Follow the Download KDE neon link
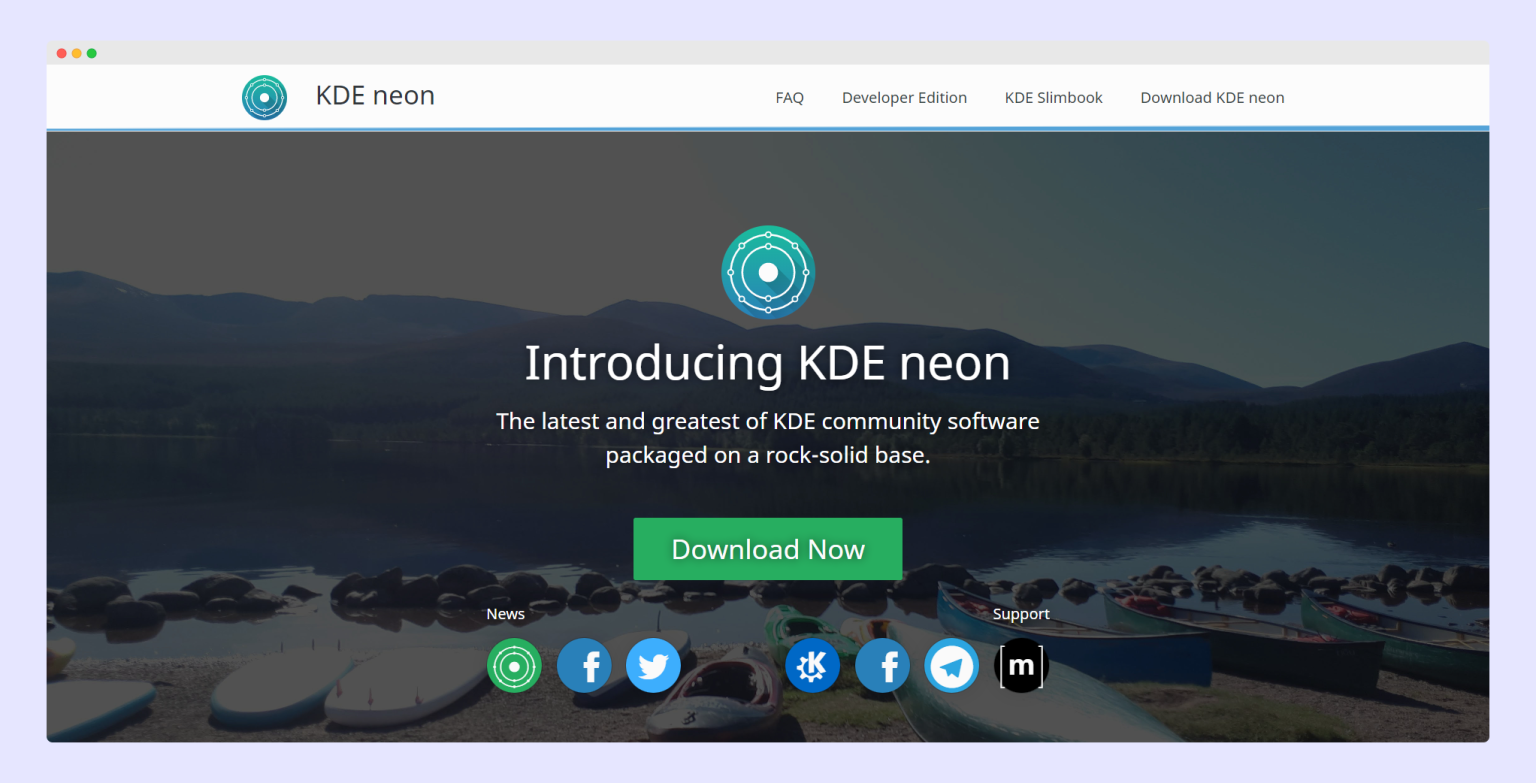Screen dimensions: 1536x783 tap(1212, 97)
